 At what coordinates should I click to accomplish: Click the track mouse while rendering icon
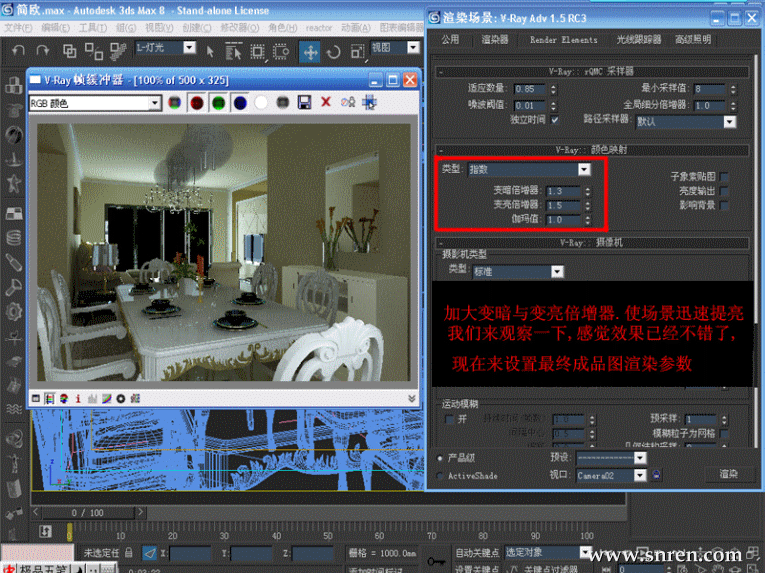pyautogui.click(x=369, y=102)
